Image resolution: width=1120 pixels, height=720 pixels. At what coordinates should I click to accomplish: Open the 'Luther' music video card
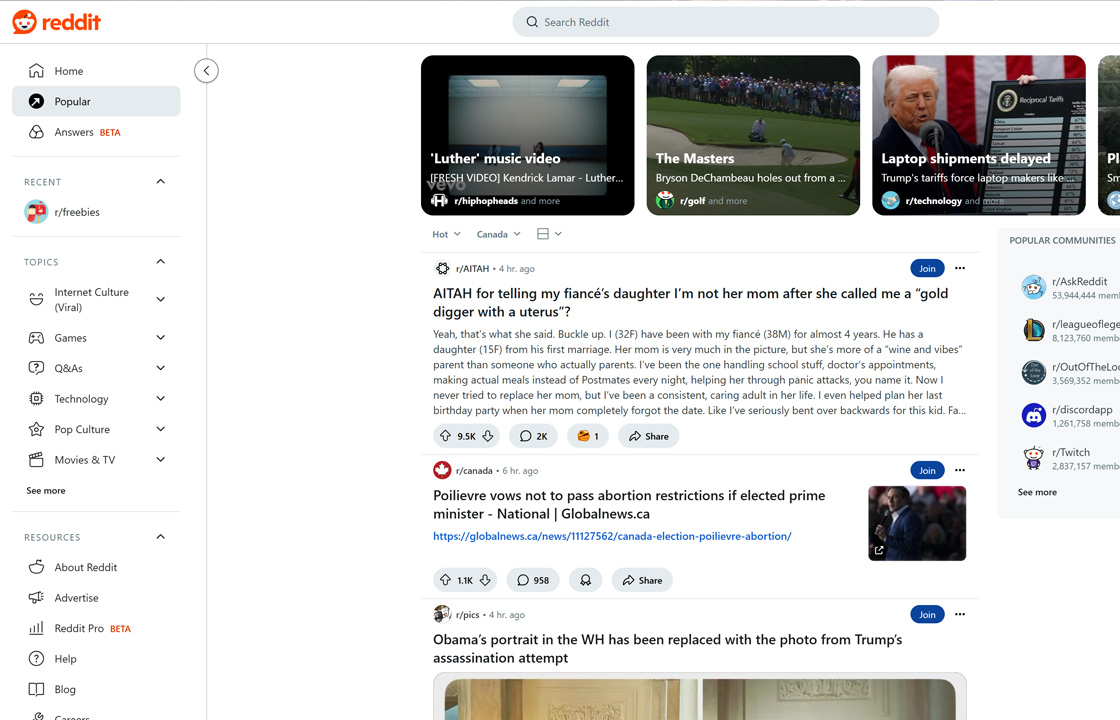[x=528, y=135]
